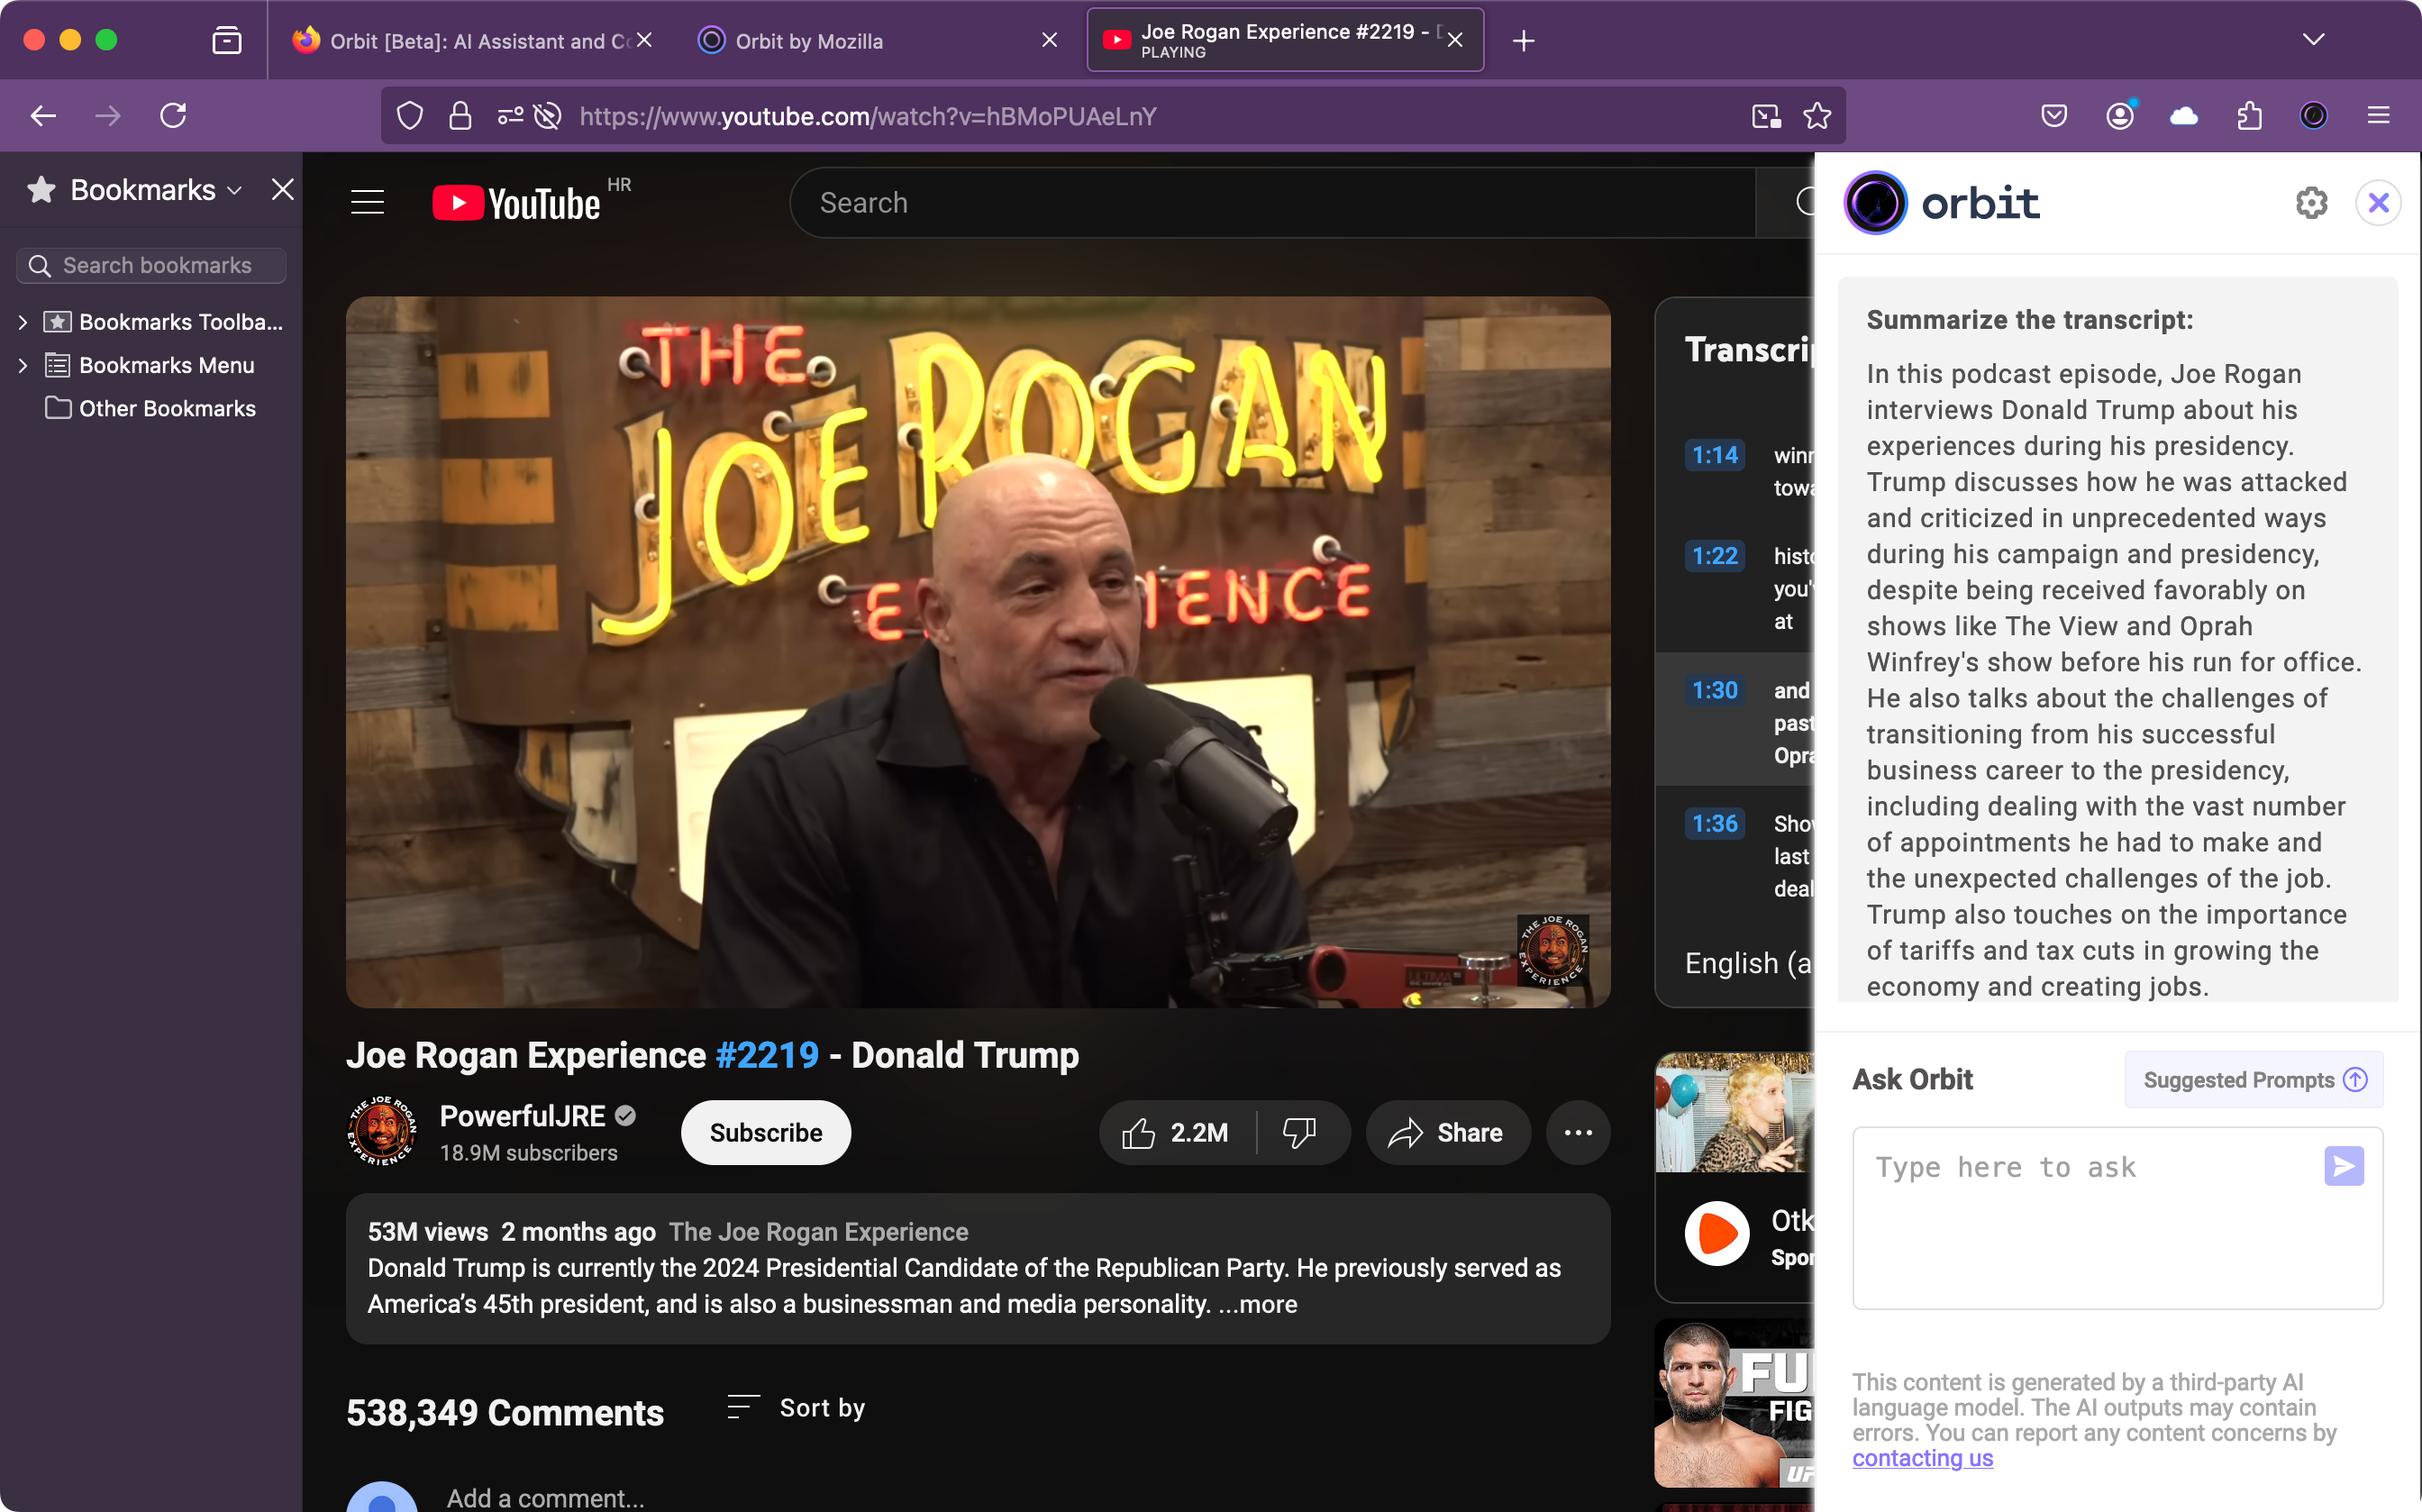This screenshot has height=1512, width=2422.
Task: Click the dislike icon on video
Action: [x=1301, y=1134]
